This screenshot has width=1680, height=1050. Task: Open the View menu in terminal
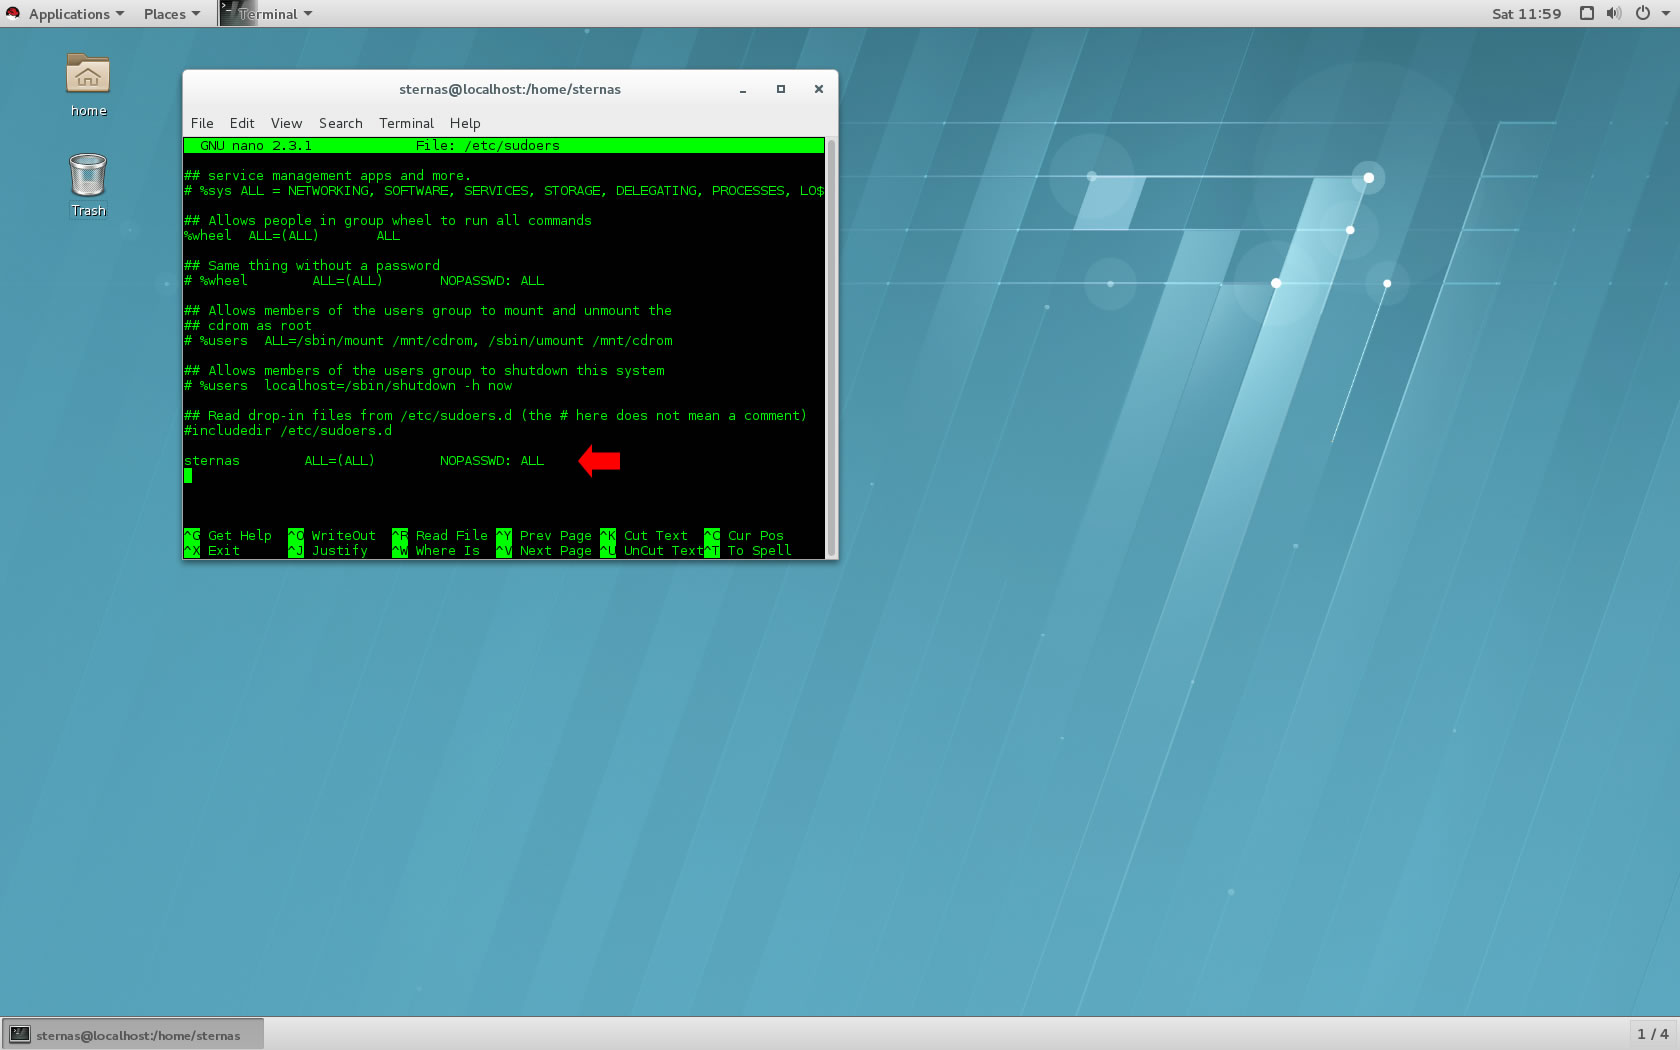click(x=286, y=123)
